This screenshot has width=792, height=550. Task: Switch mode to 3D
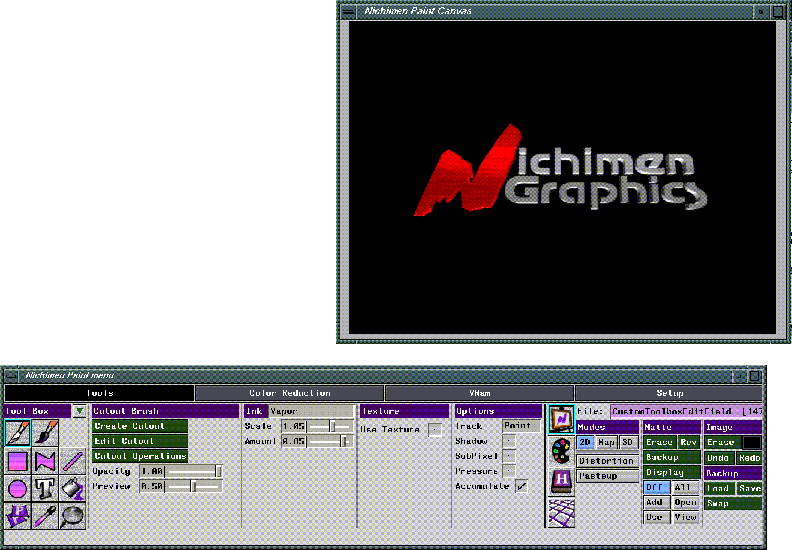point(627,442)
